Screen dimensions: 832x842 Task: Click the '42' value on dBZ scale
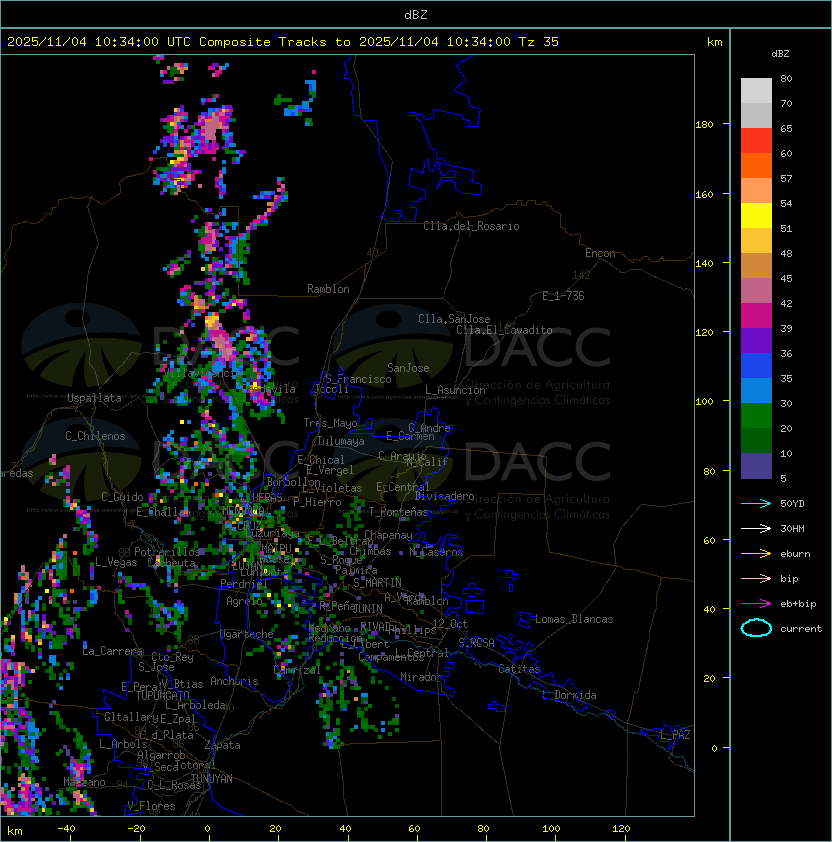coord(786,303)
